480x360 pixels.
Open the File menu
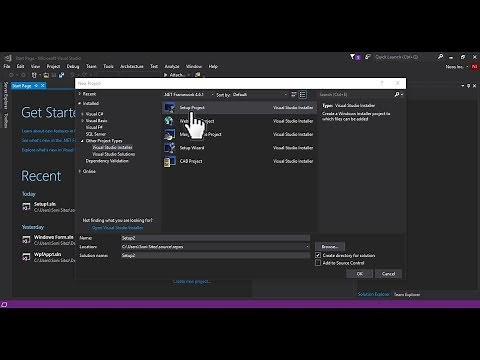click(7, 66)
